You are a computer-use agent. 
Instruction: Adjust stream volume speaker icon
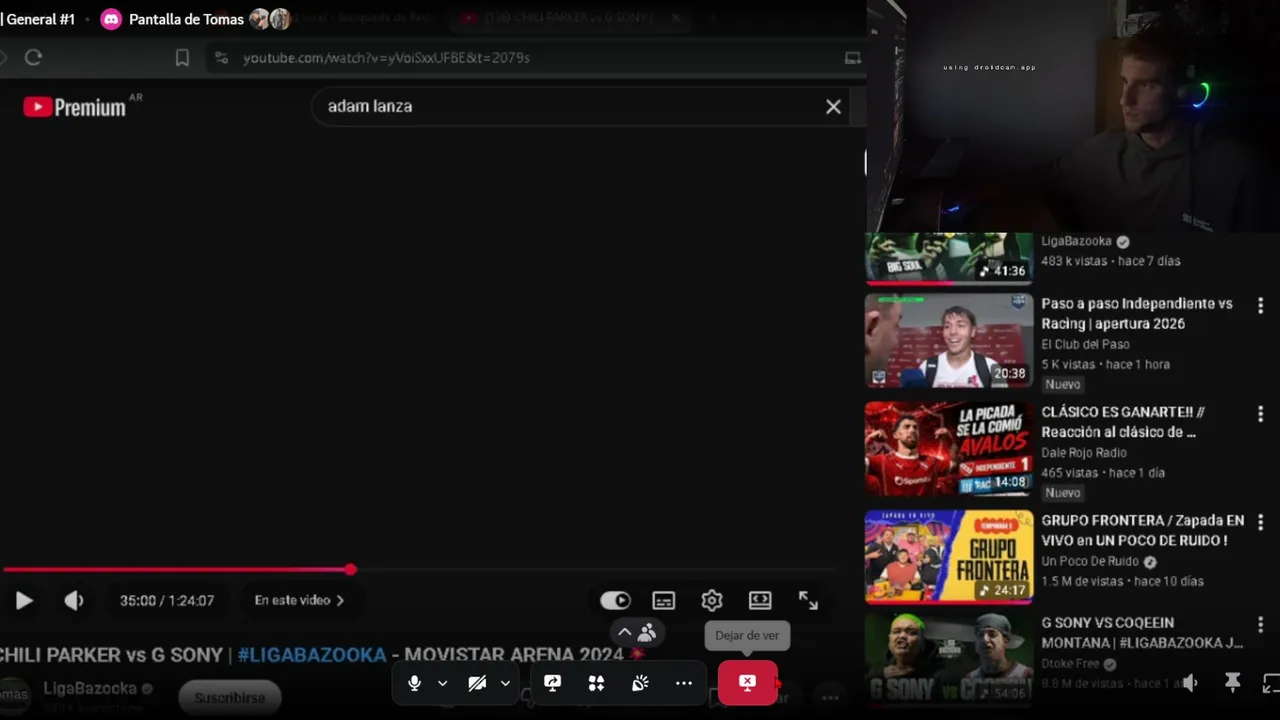pyautogui.click(x=1190, y=683)
